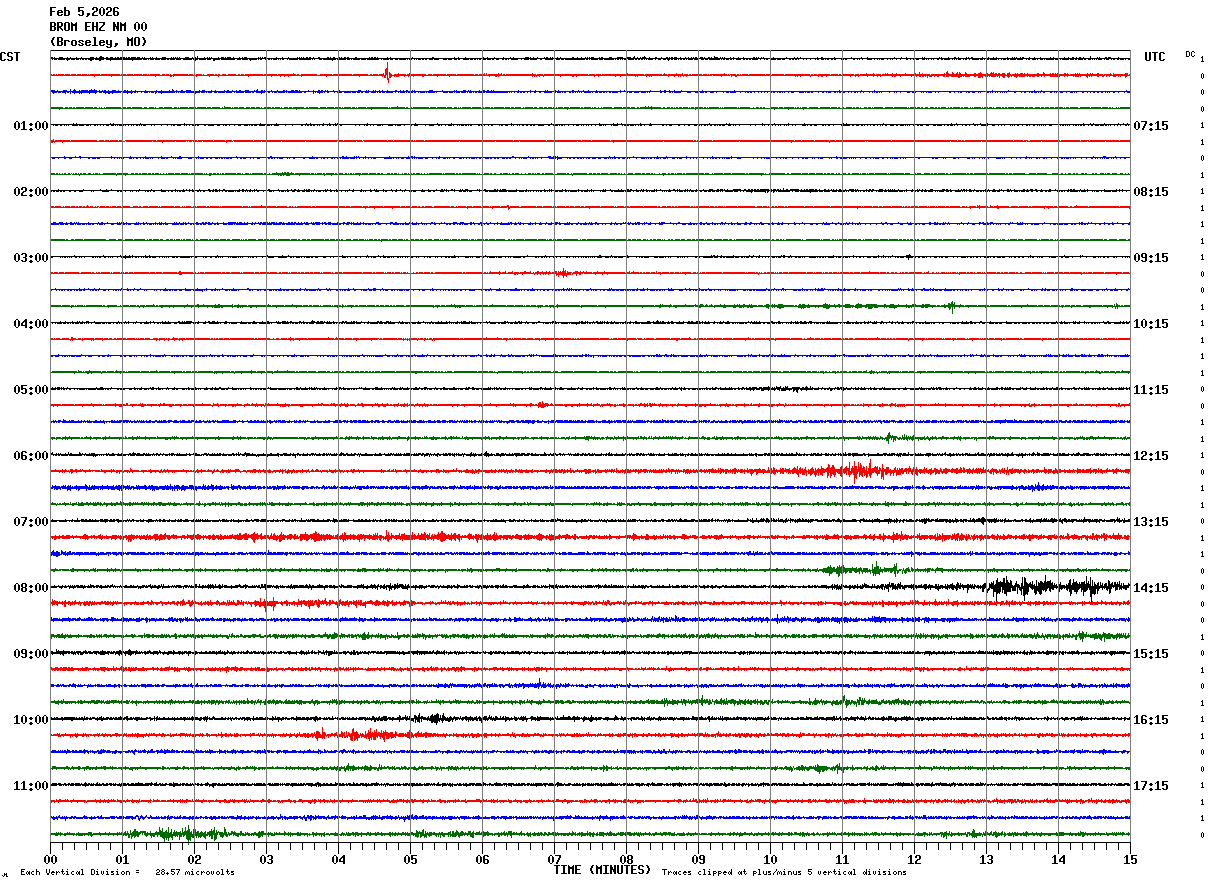This screenshot has width=1210, height=886.
Task: Select the 09:00 CST time label
Action: click(31, 654)
